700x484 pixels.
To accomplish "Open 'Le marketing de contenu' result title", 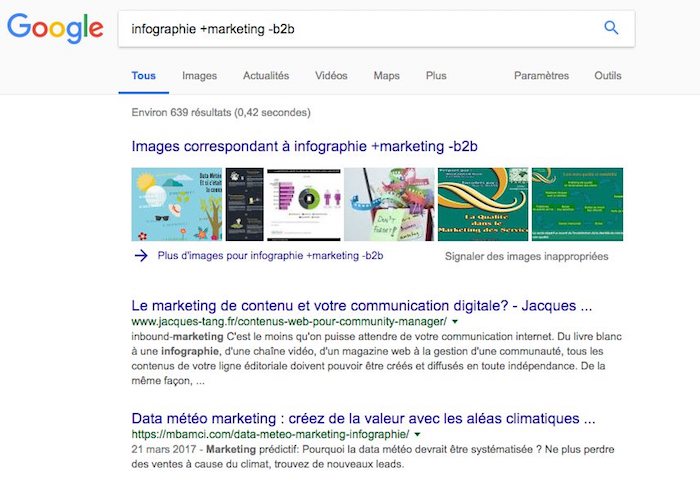I will coord(362,306).
